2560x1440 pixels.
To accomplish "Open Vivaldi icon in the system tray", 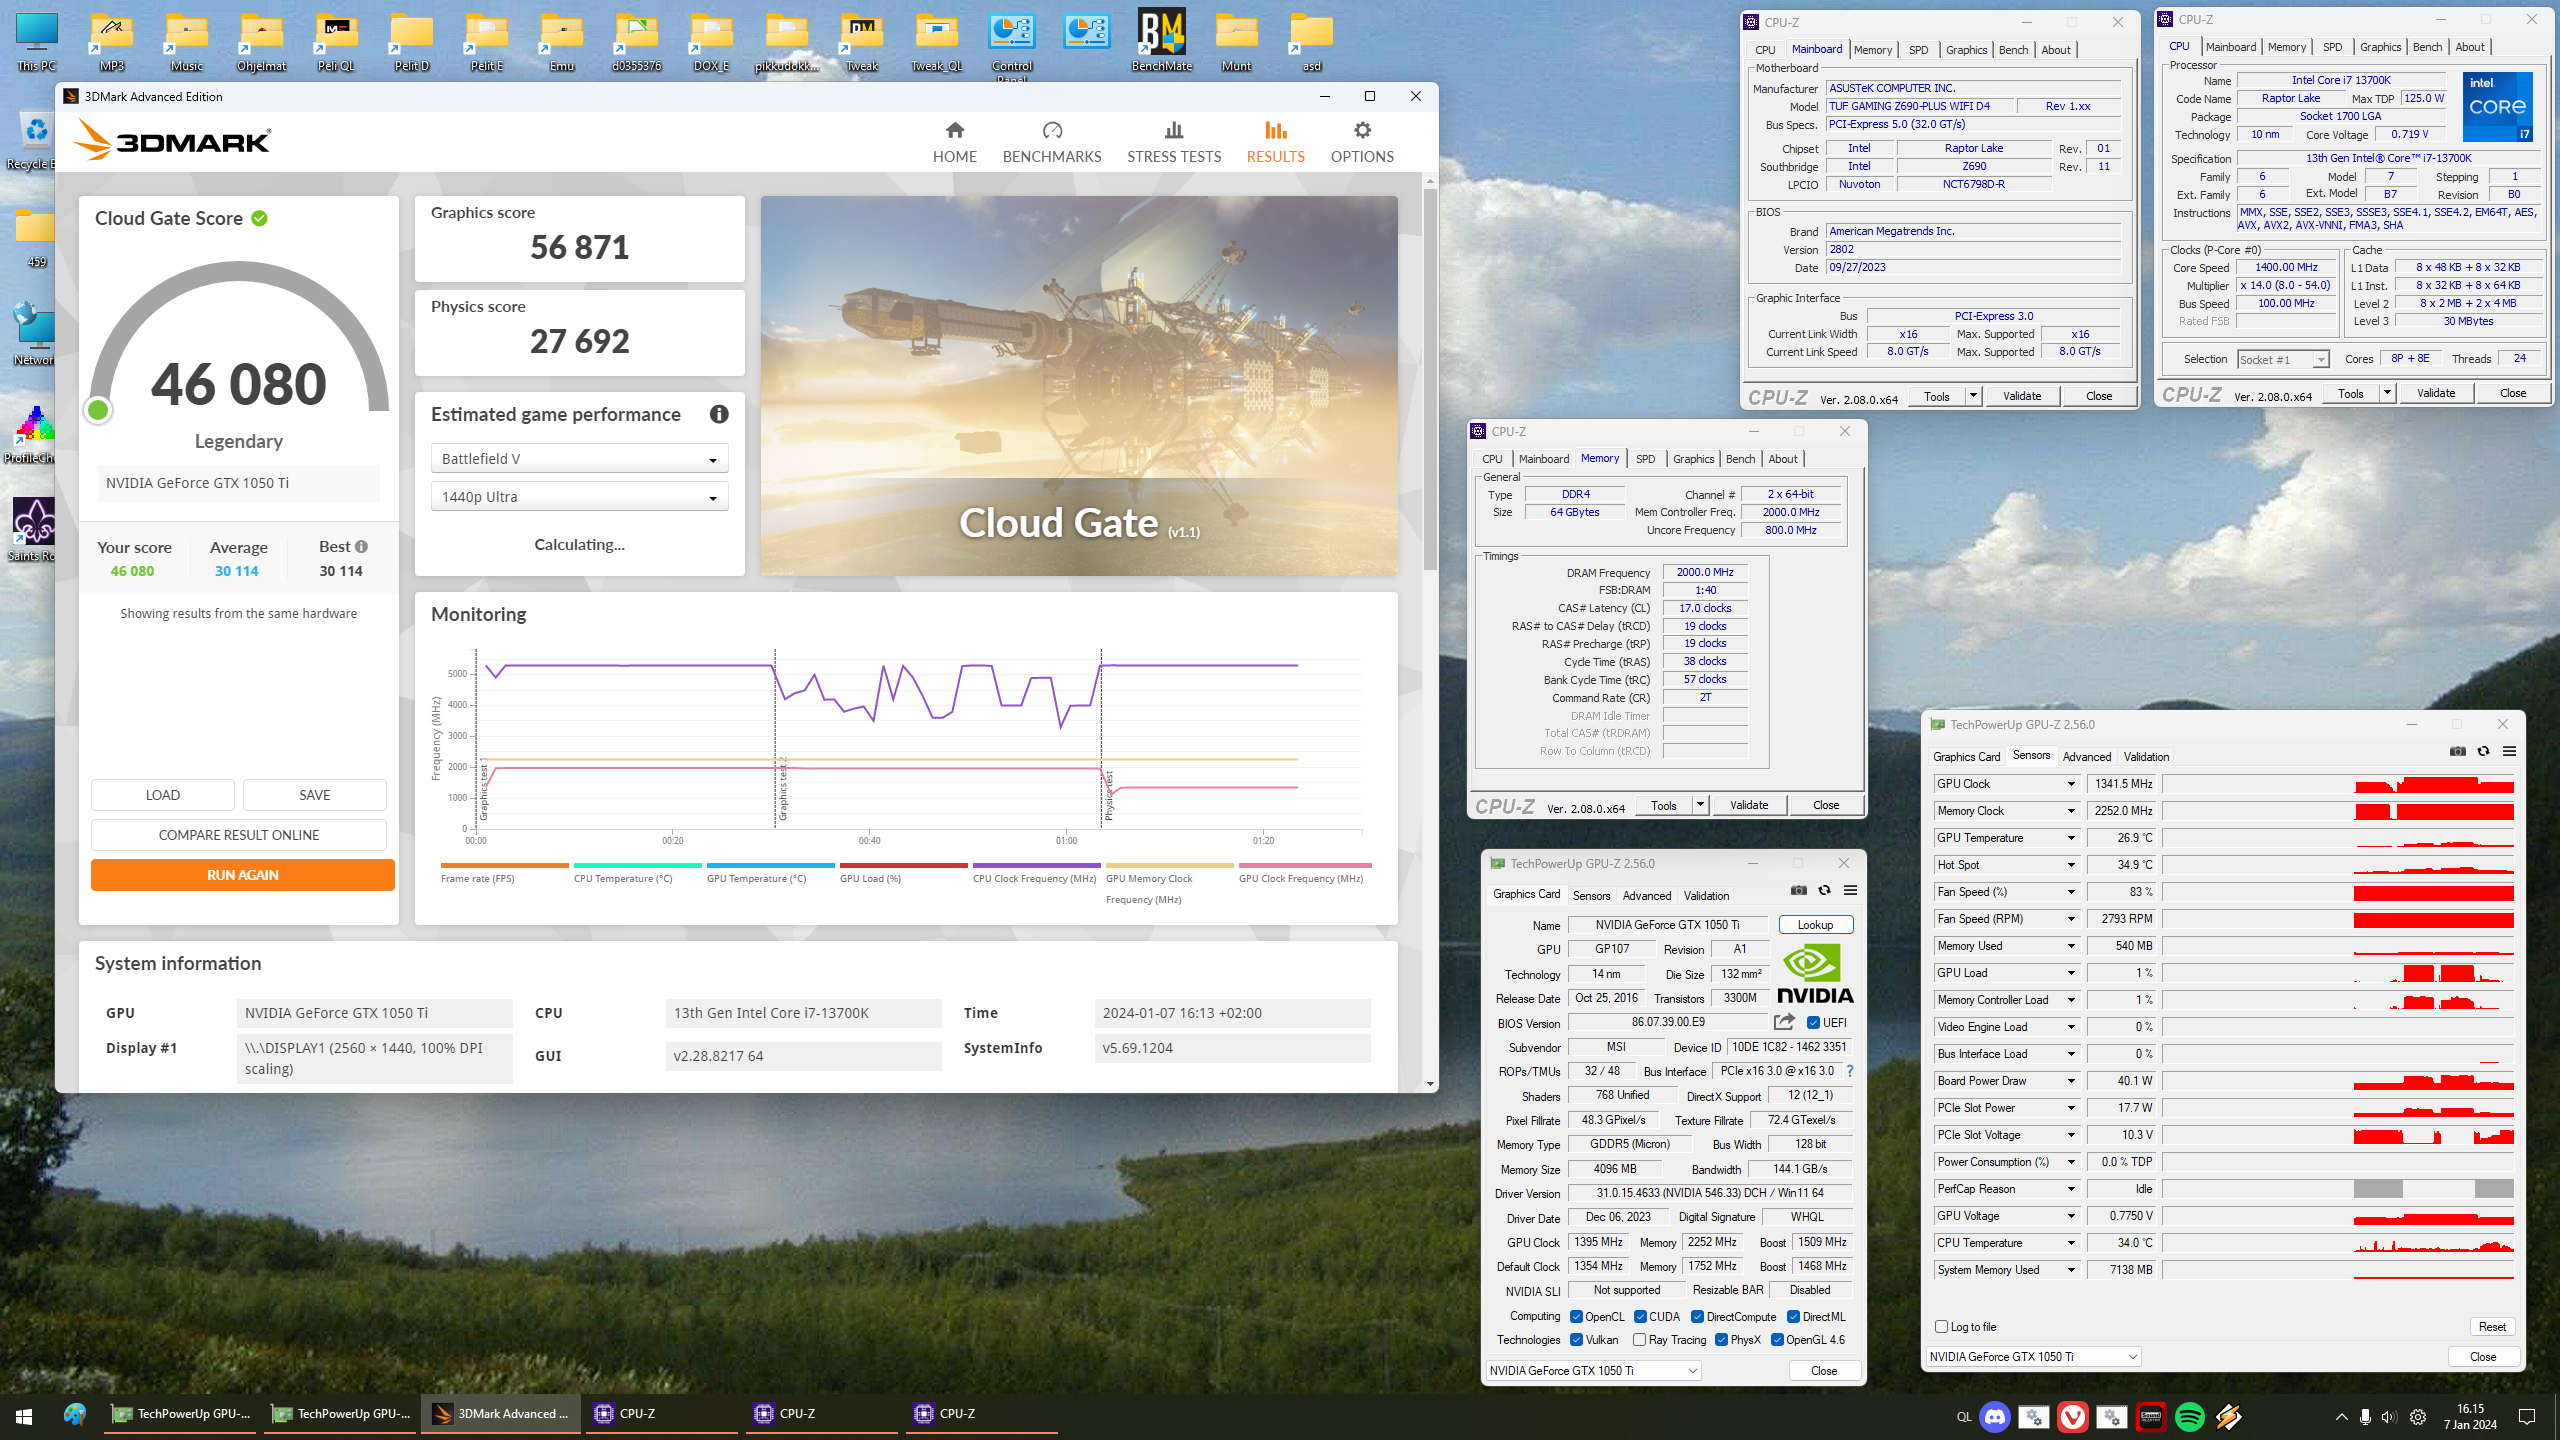I will [x=2073, y=1416].
